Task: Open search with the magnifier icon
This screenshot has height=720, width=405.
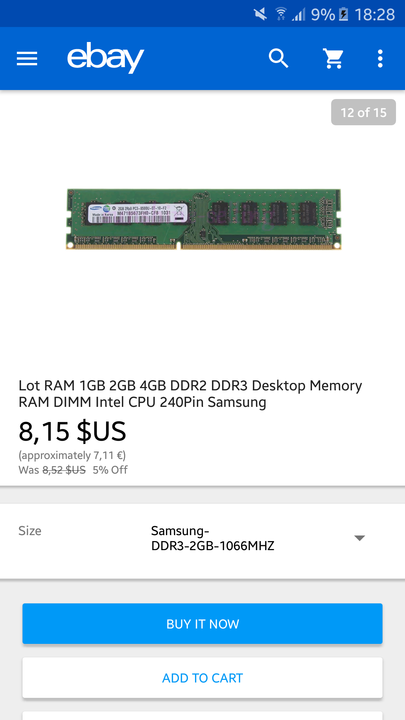Action: [x=279, y=59]
